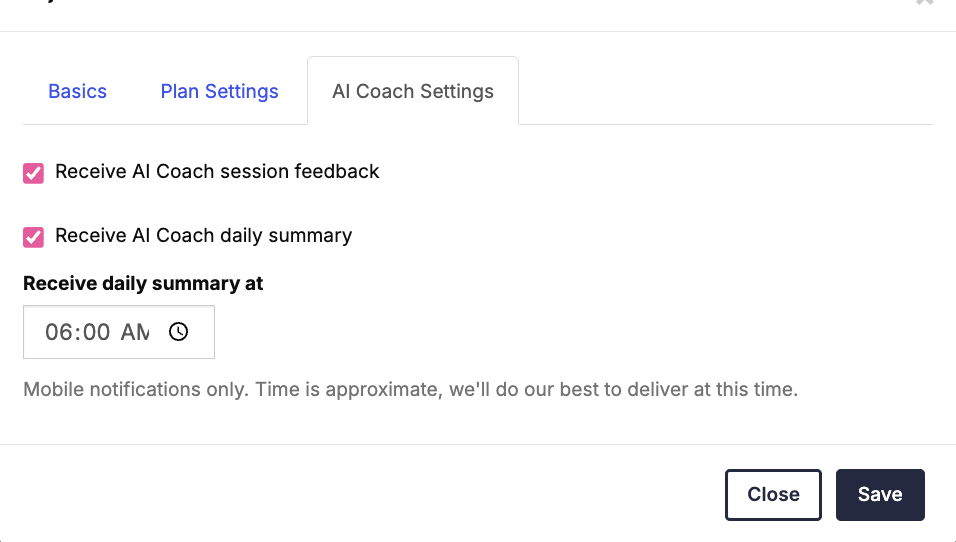Click the colon separator in the time field

[x=77, y=332]
